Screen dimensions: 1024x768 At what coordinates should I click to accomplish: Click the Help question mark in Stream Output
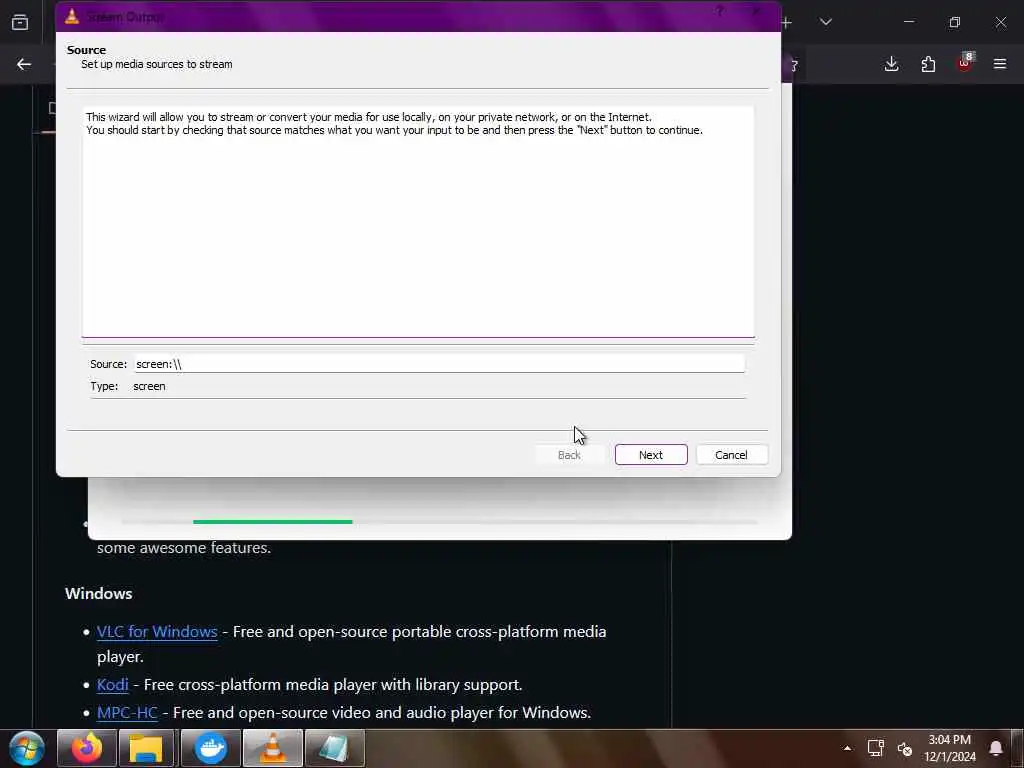719,12
